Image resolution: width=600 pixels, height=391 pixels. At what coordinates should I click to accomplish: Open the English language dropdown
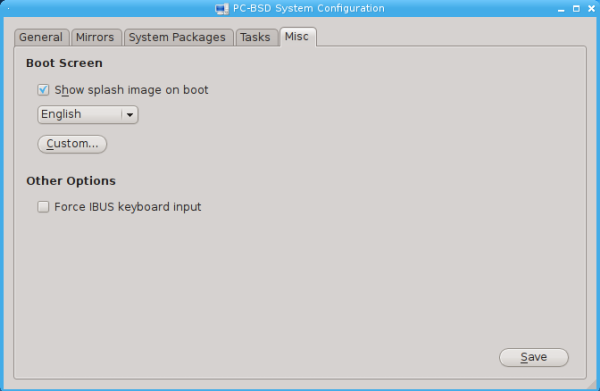(88, 114)
